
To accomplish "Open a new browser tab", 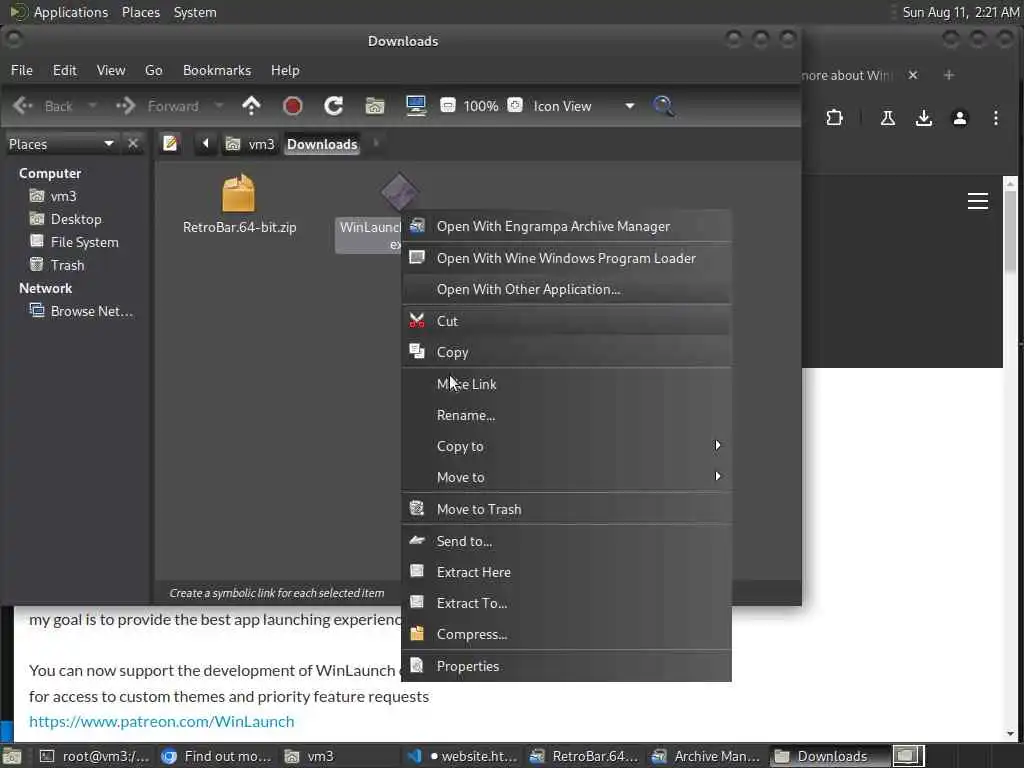I will tap(948, 75).
